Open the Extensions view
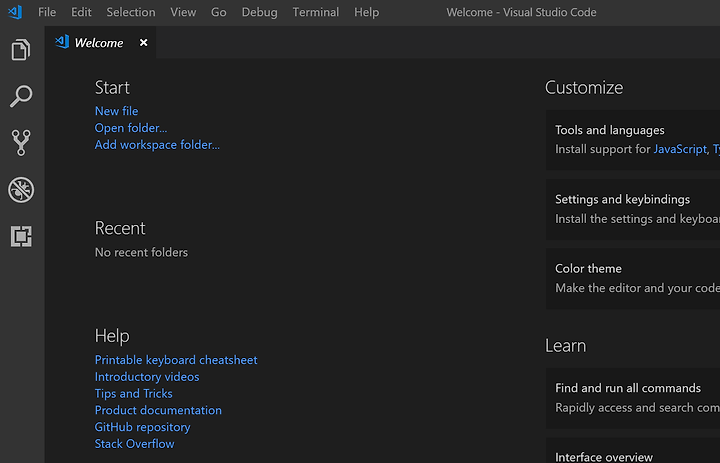 click(21, 237)
